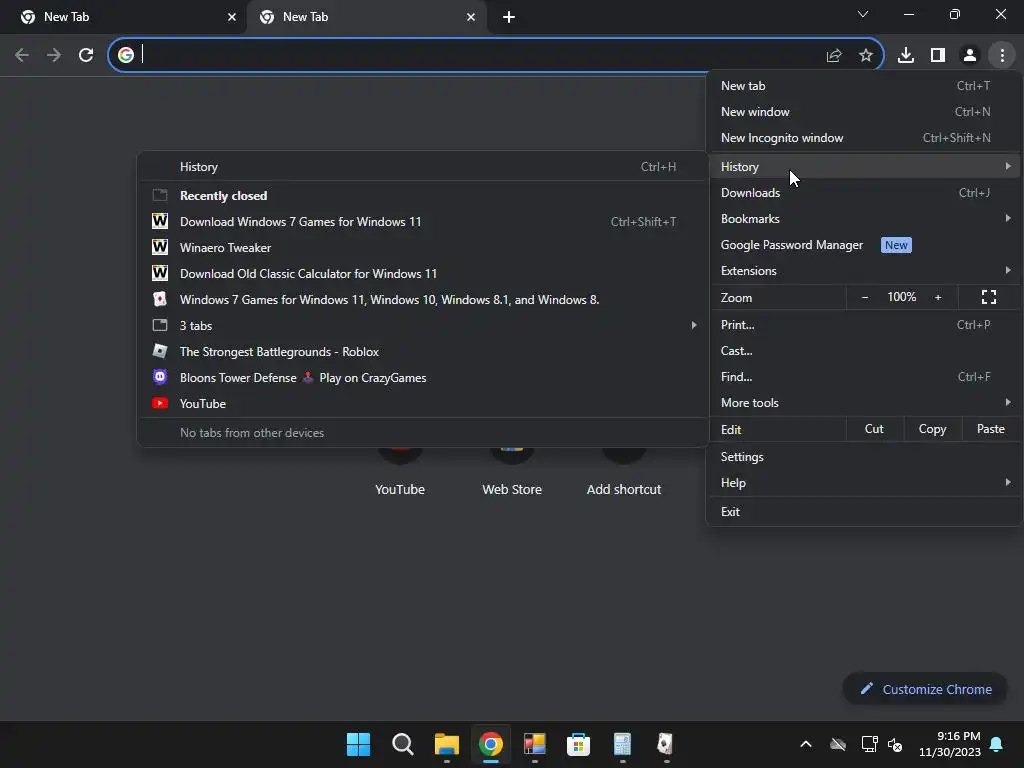
Task: Enter fullscreen mode icon
Action: point(989,297)
